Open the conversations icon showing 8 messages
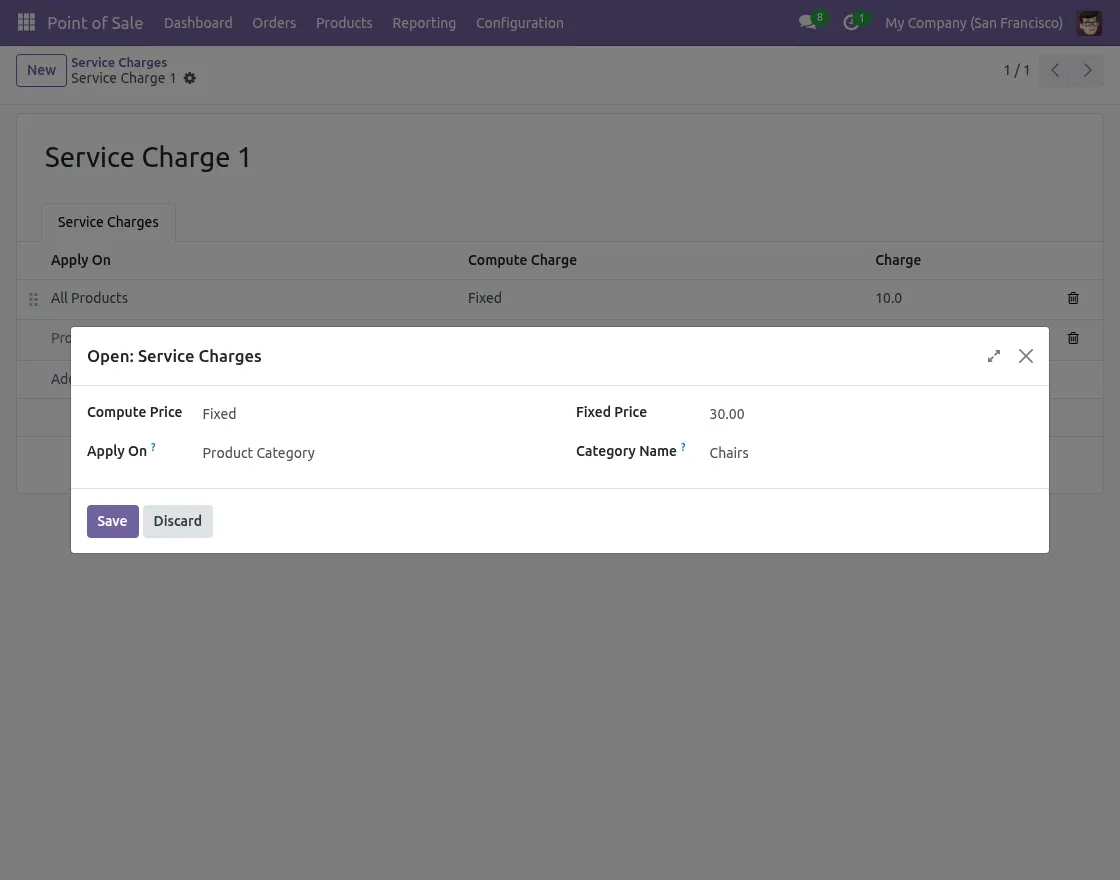 tap(807, 23)
